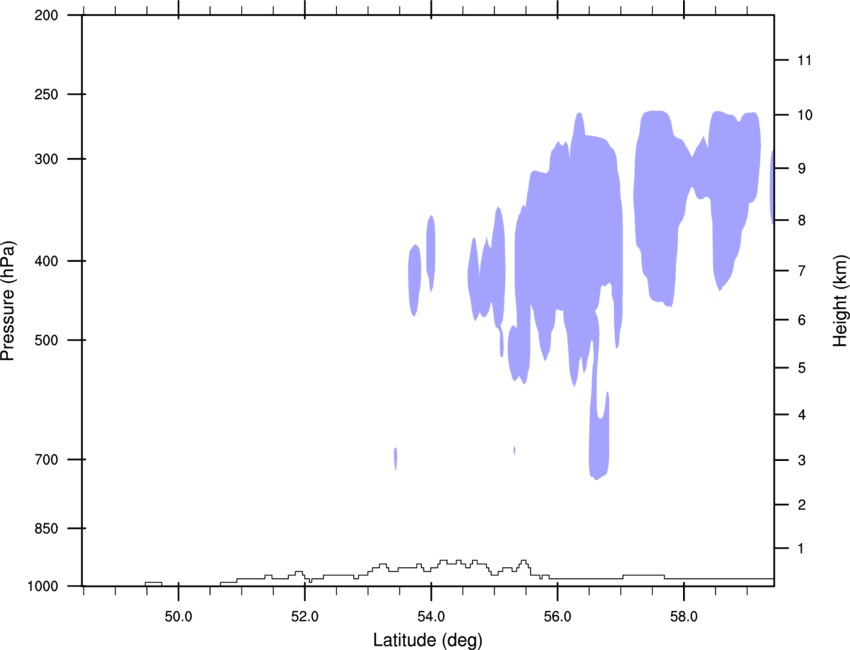Click the 6 km height tick label
The image size is (850, 650).
pos(802,320)
